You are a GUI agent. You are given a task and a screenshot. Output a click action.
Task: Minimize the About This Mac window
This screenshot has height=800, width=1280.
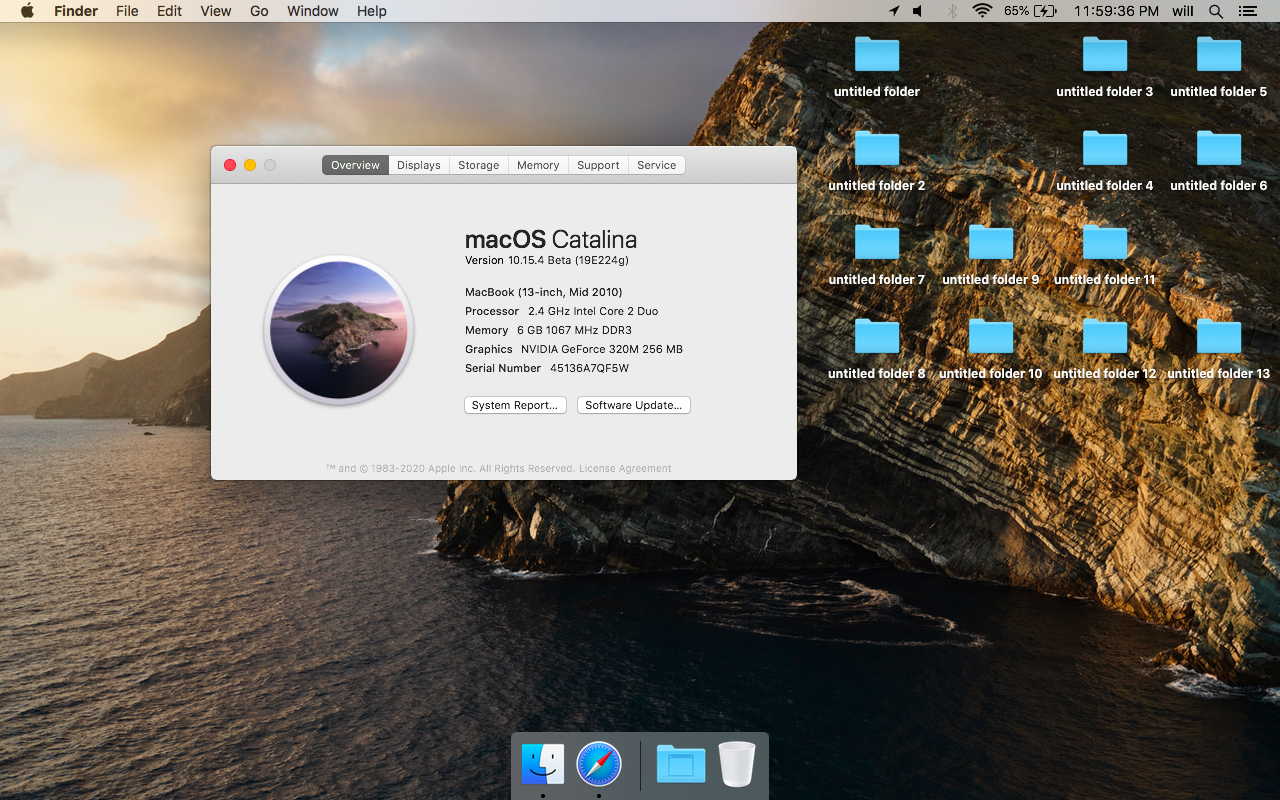pos(250,165)
